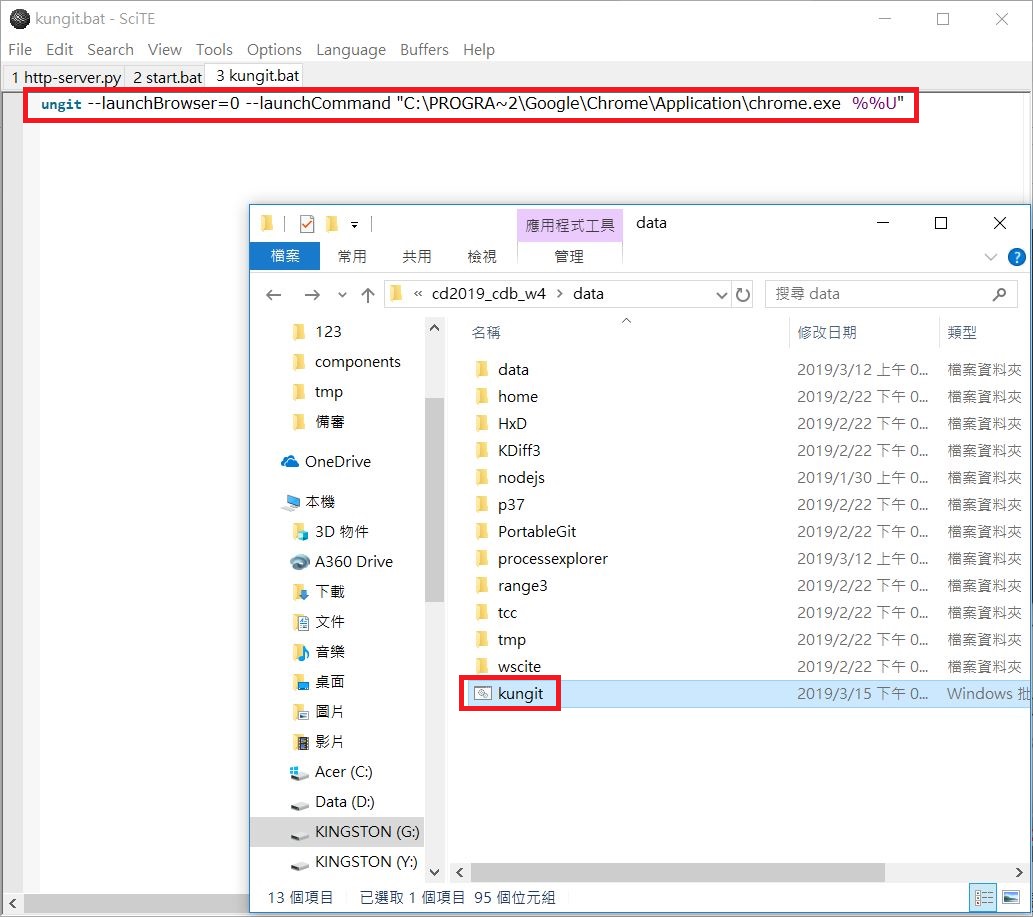This screenshot has height=917, width=1033.
Task: Open the Buffers menu in SciTE
Action: coord(424,49)
